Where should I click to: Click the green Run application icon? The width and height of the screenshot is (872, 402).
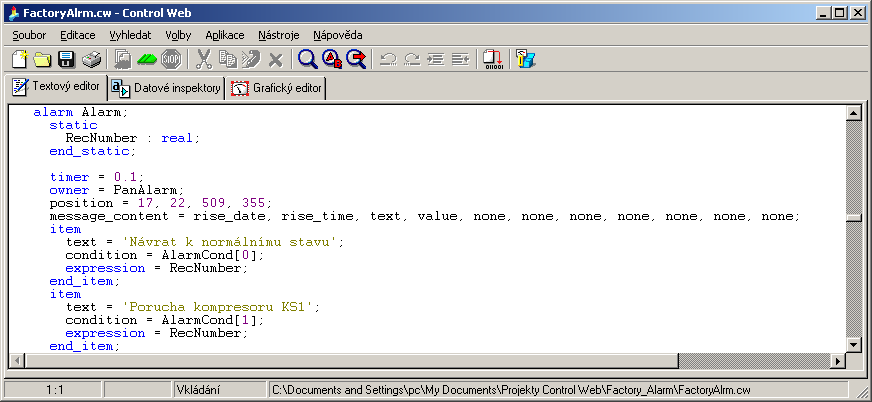pyautogui.click(x=147, y=59)
